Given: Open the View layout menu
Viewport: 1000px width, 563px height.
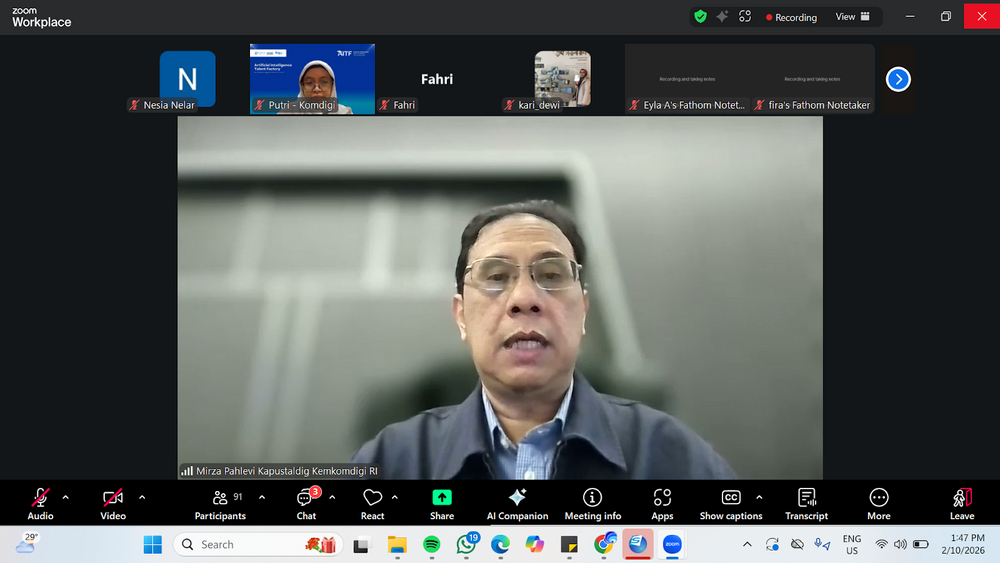Looking at the screenshot, I should click(x=852, y=16).
